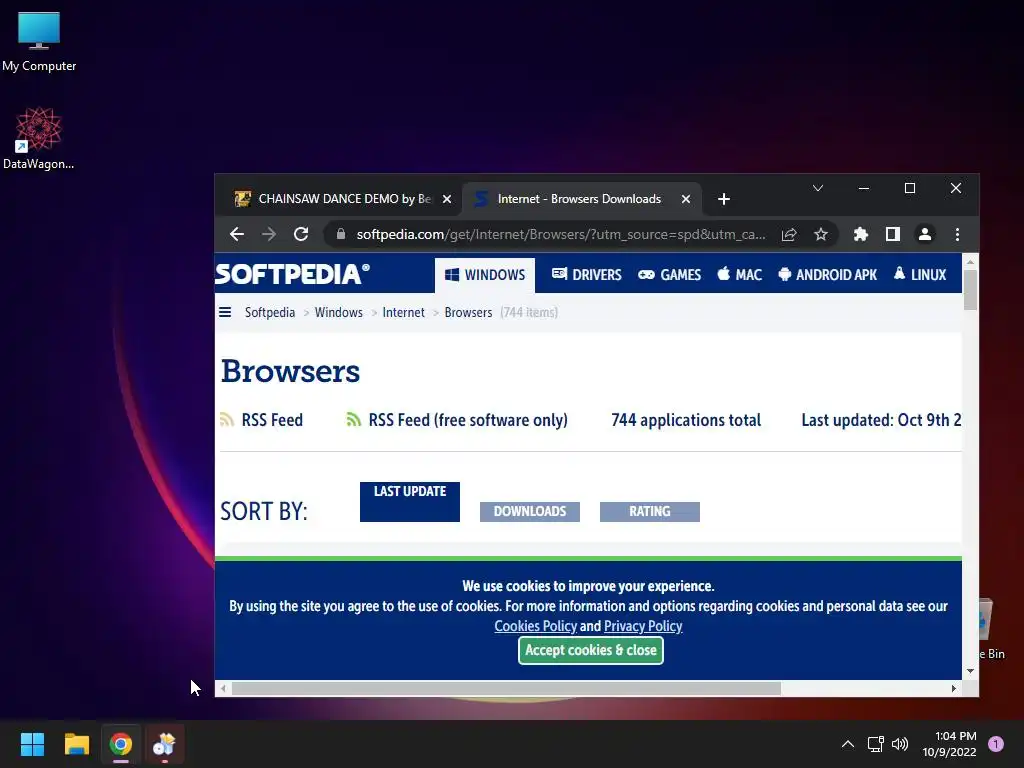
Task: Open File Explorer from taskbar
Action: pyautogui.click(x=76, y=744)
